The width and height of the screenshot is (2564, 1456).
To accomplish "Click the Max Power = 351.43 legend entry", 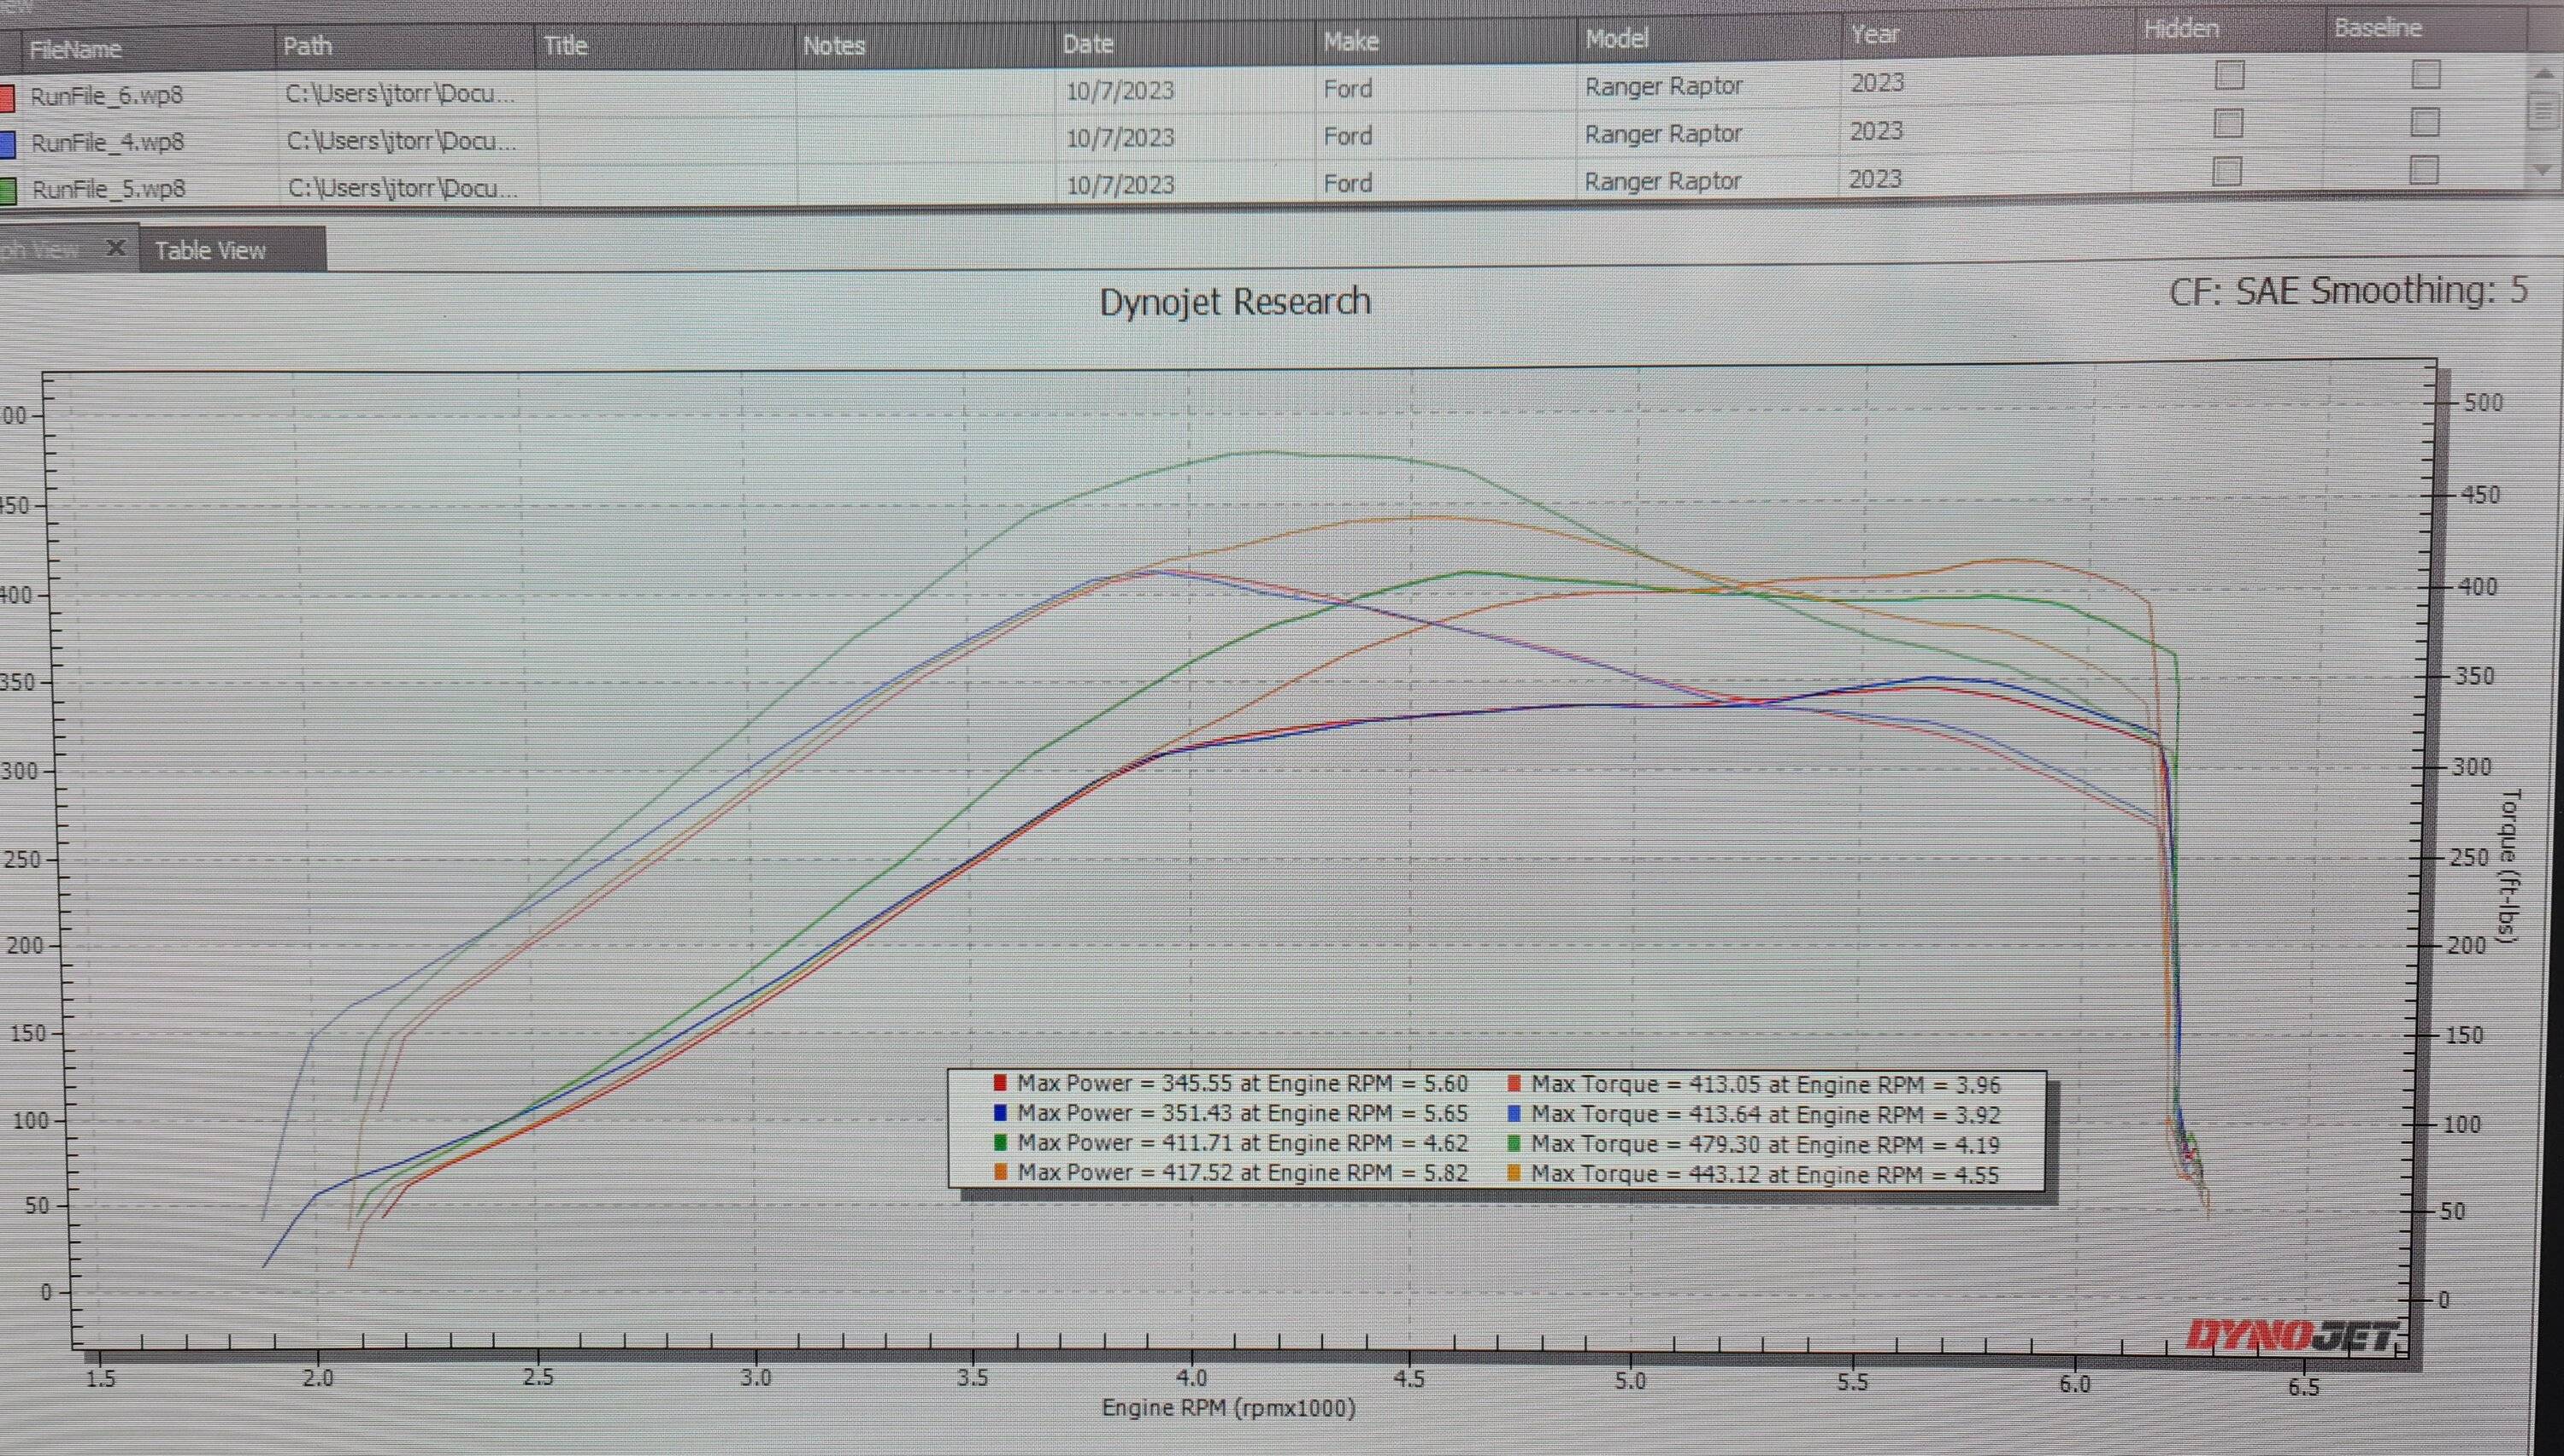I will 1231,1113.
